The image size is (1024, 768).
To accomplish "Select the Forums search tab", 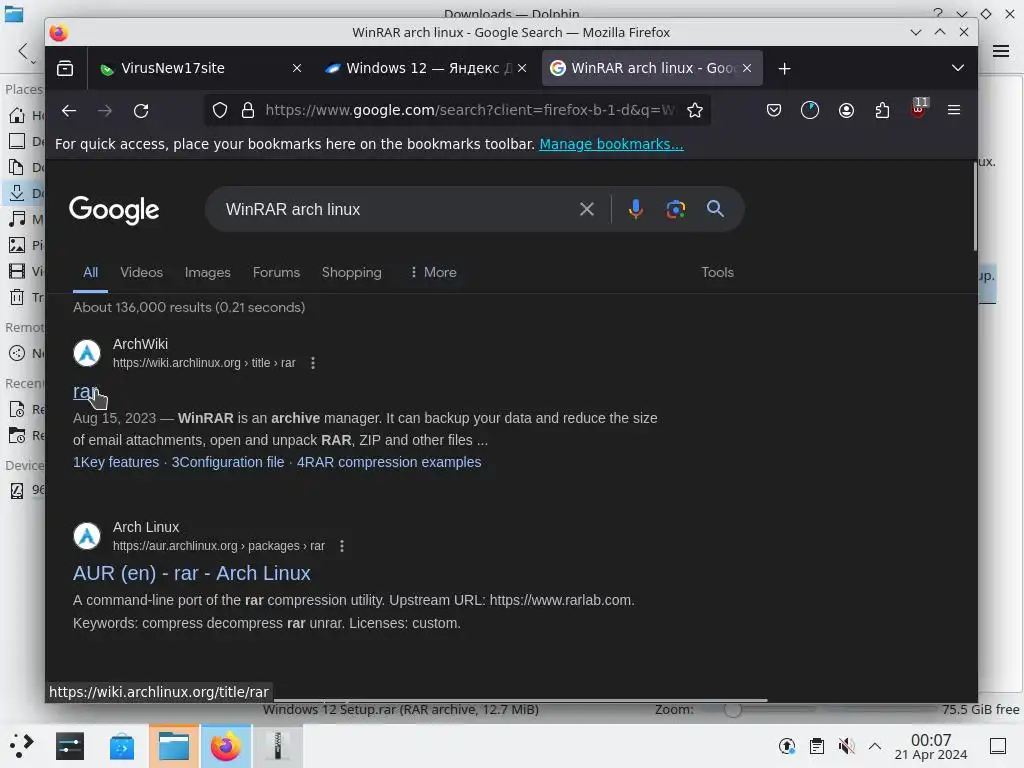I will click(276, 272).
